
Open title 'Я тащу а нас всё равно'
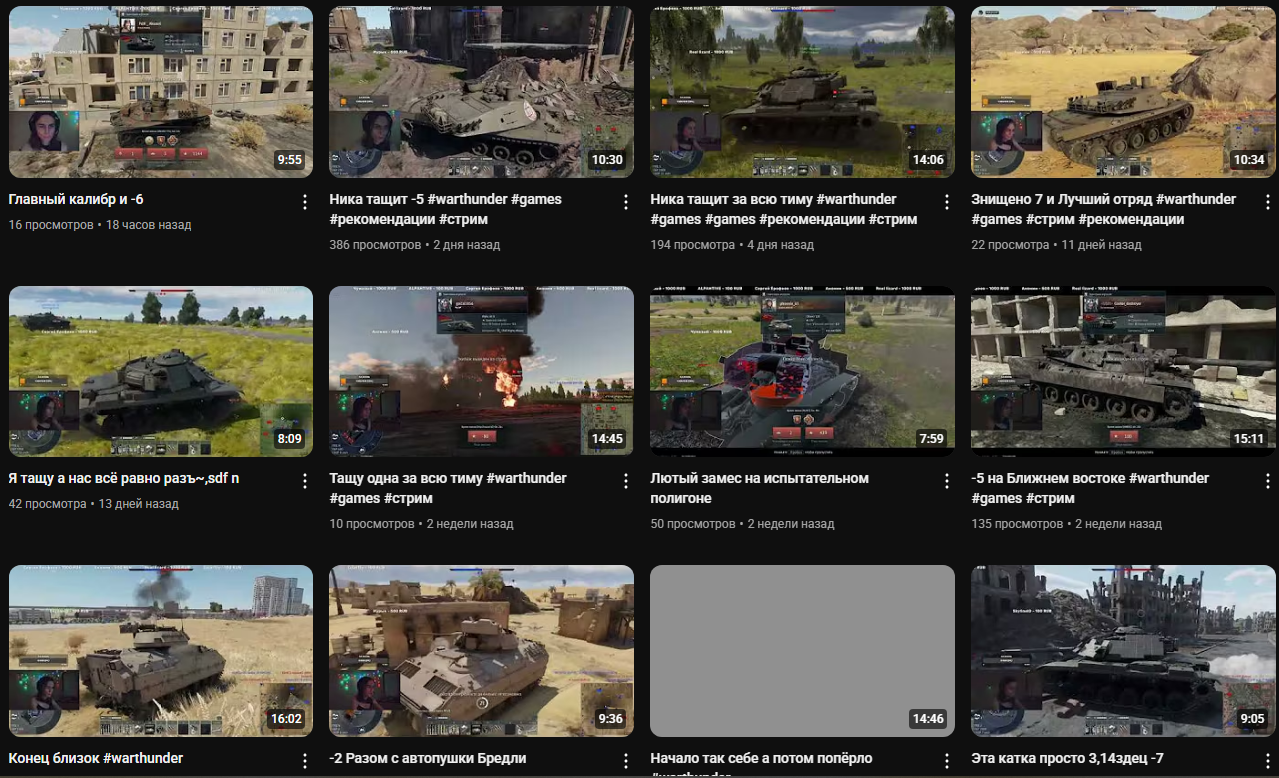coord(124,478)
